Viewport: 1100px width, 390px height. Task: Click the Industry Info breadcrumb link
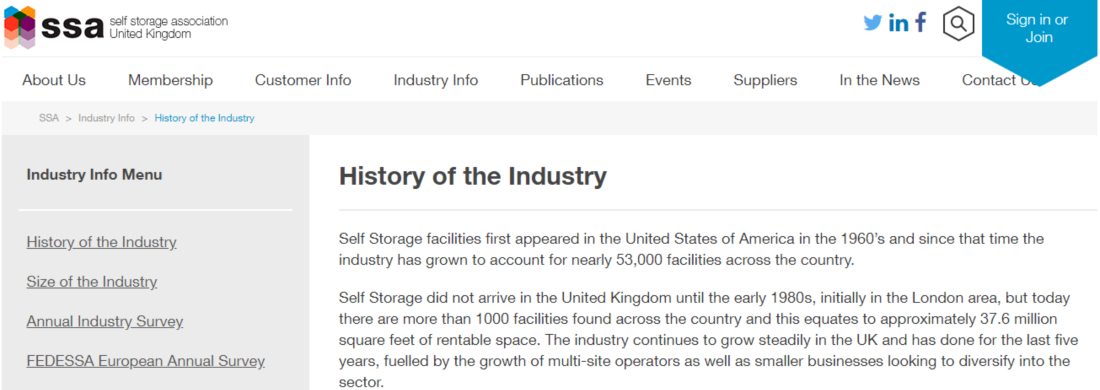click(x=107, y=118)
